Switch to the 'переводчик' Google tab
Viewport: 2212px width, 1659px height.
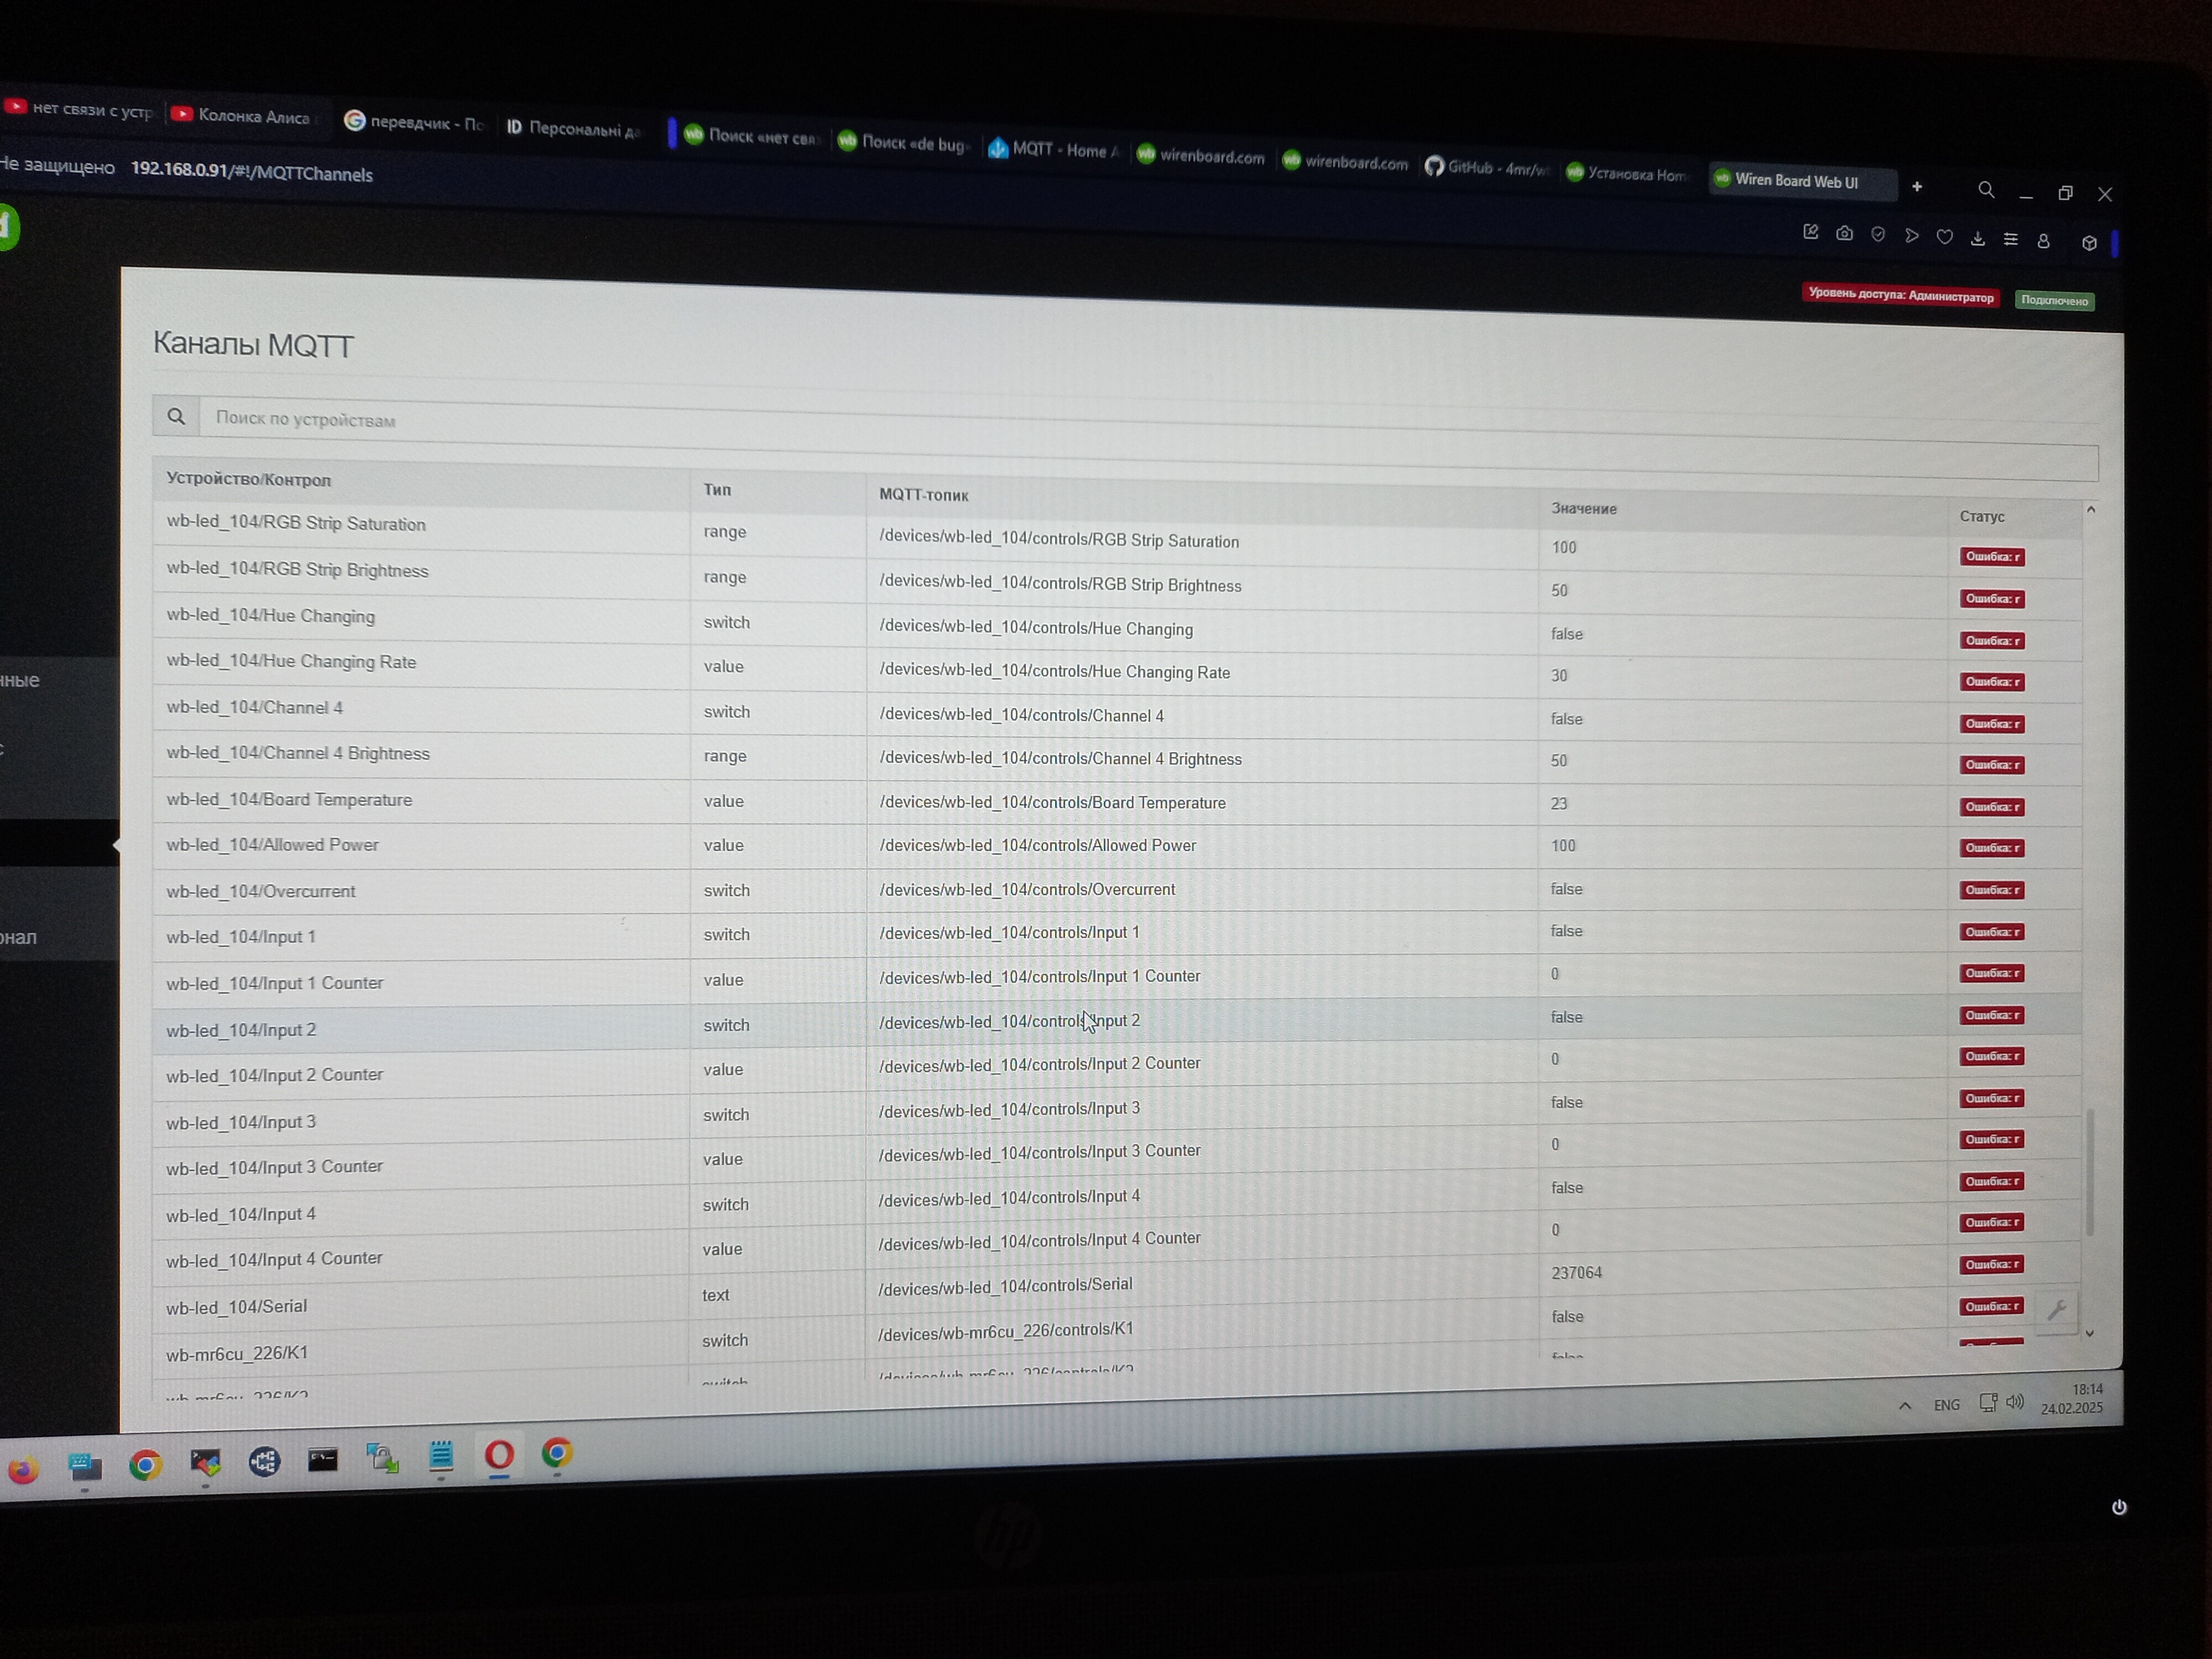(x=415, y=122)
